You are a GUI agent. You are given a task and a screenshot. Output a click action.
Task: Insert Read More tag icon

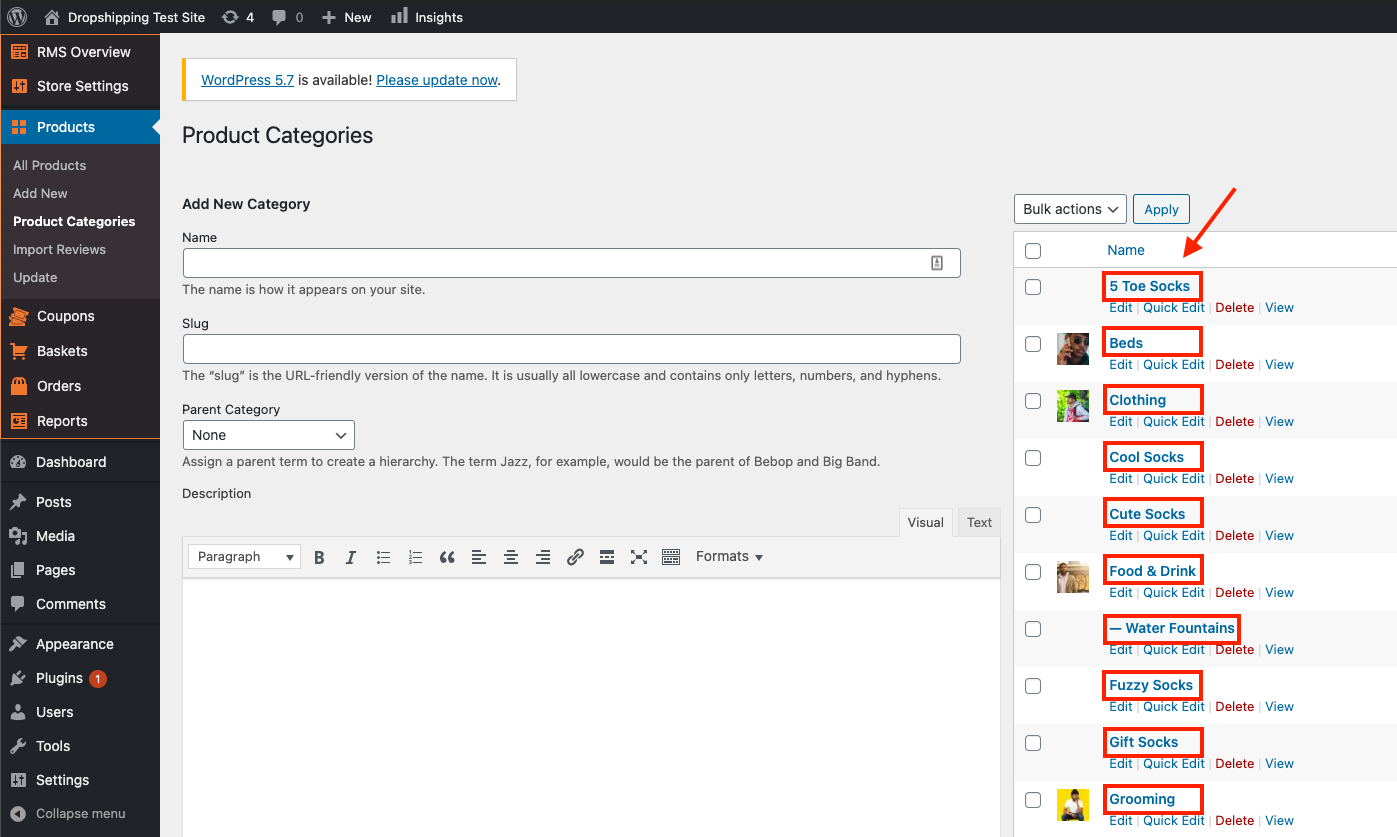tap(607, 557)
